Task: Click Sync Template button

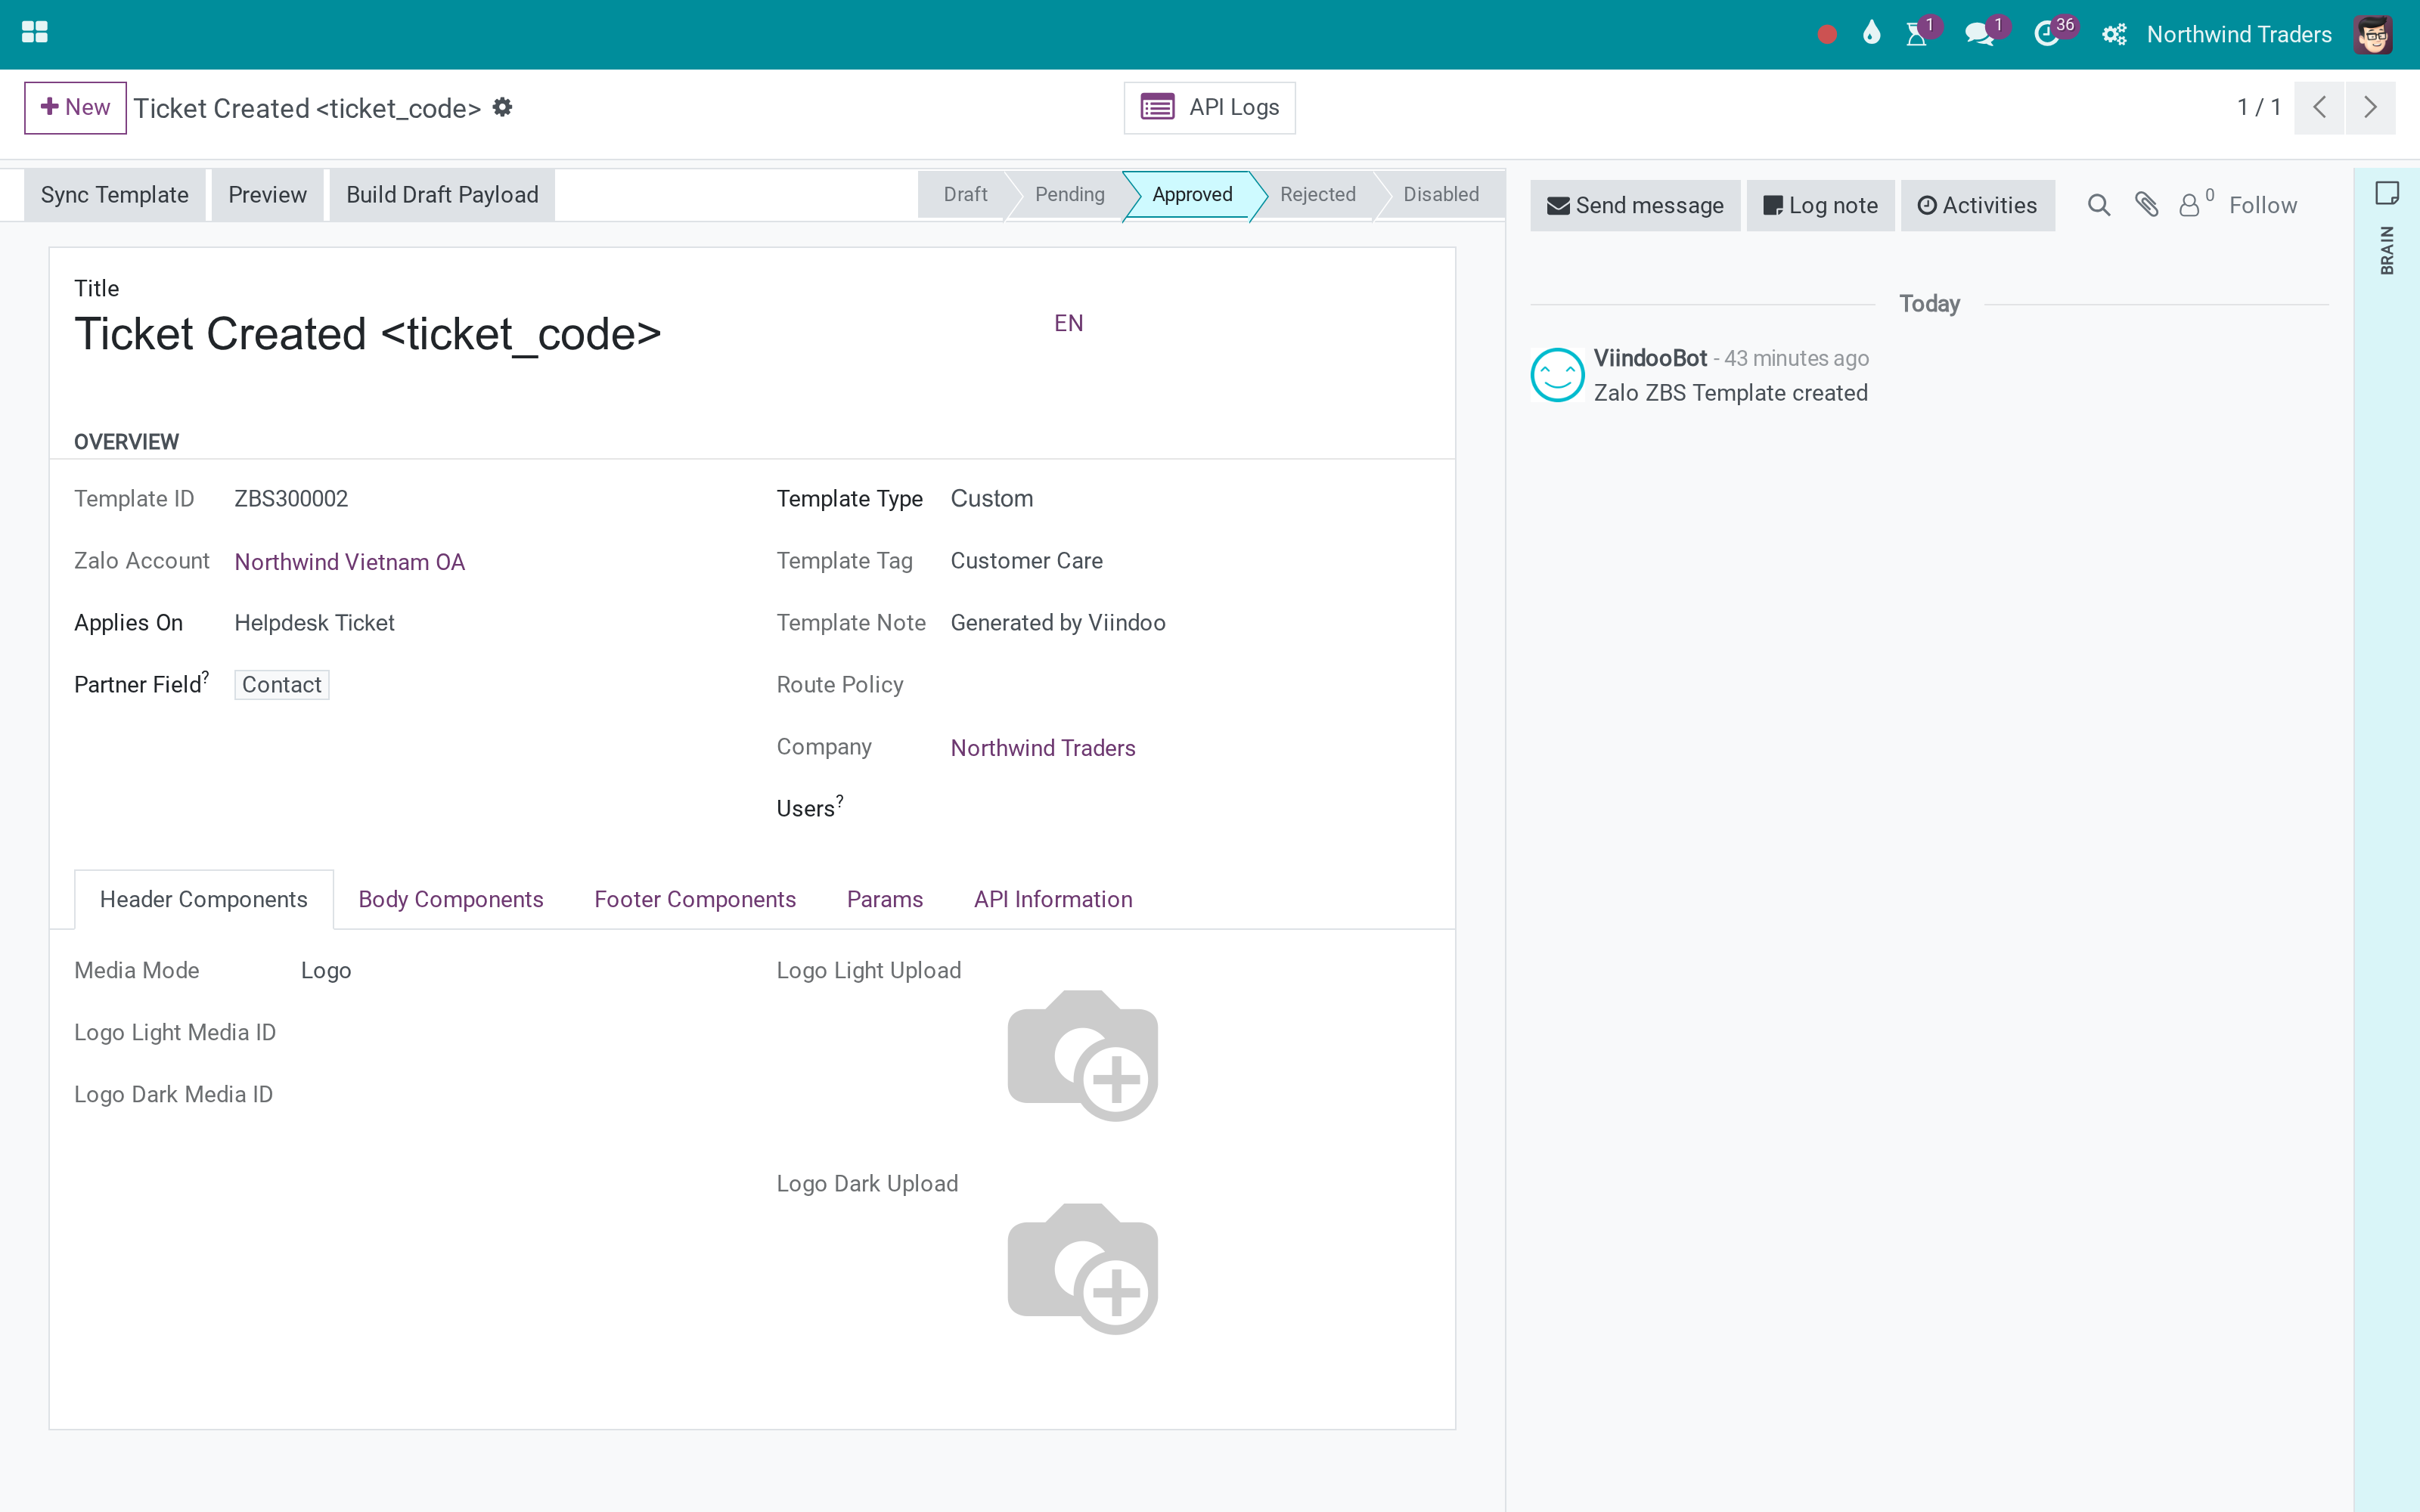Action: click(114, 195)
